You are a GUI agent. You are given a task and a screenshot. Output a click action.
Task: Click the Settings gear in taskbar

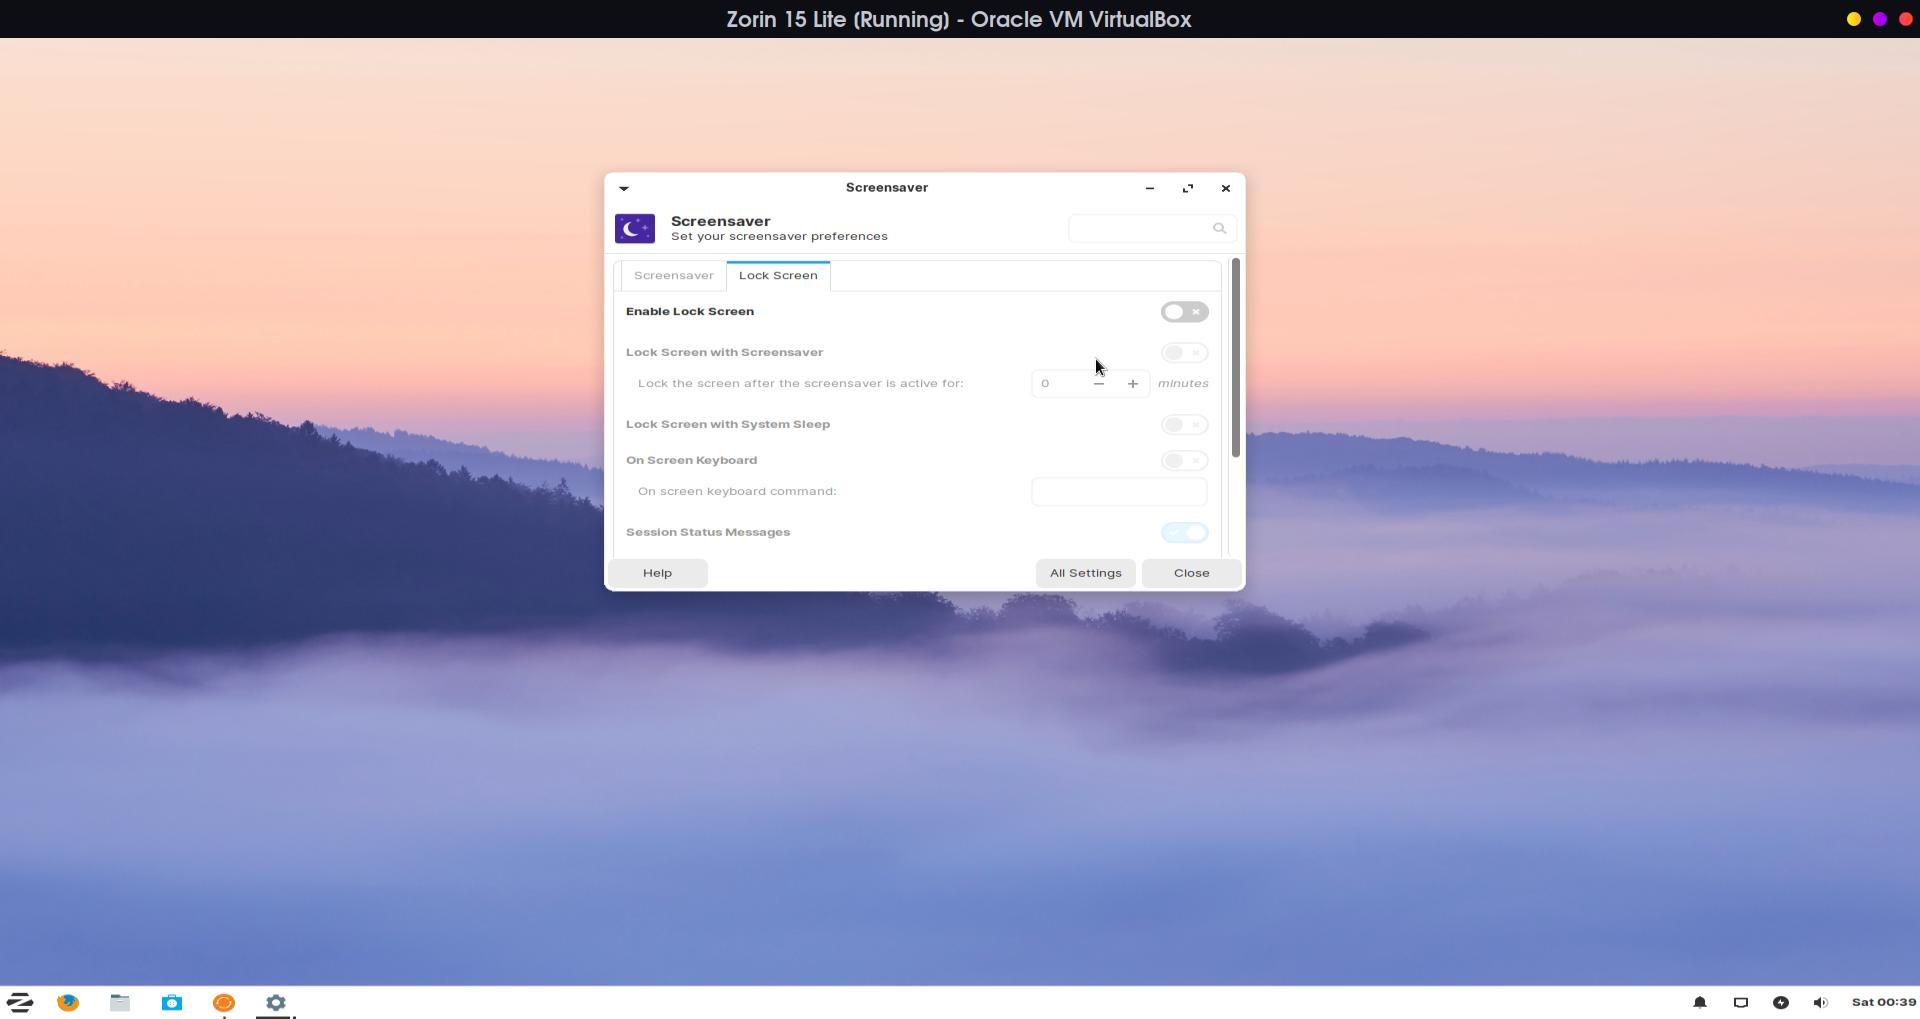pos(276,1002)
